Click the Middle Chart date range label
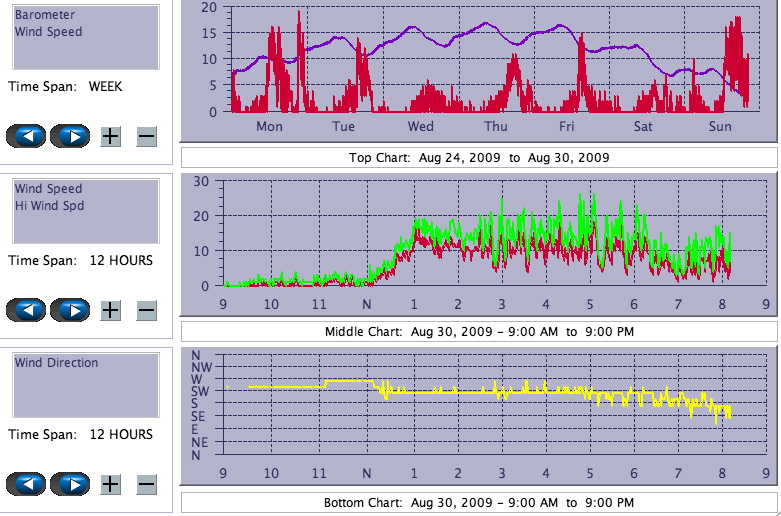 point(479,332)
